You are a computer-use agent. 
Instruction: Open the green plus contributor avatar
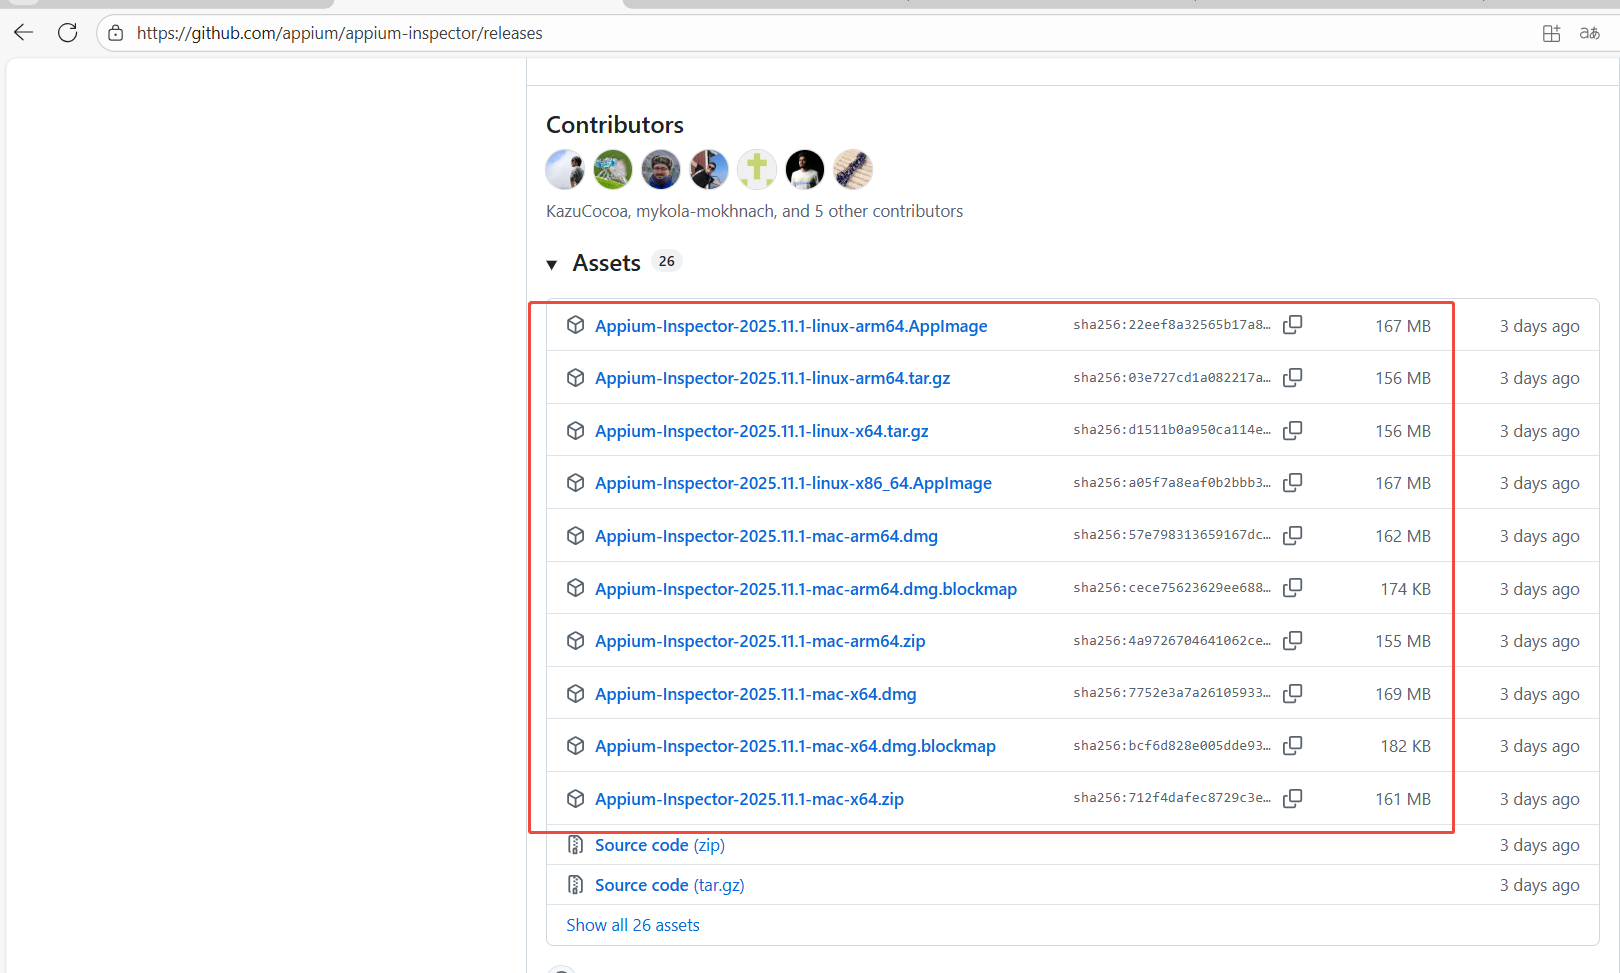[x=757, y=169]
